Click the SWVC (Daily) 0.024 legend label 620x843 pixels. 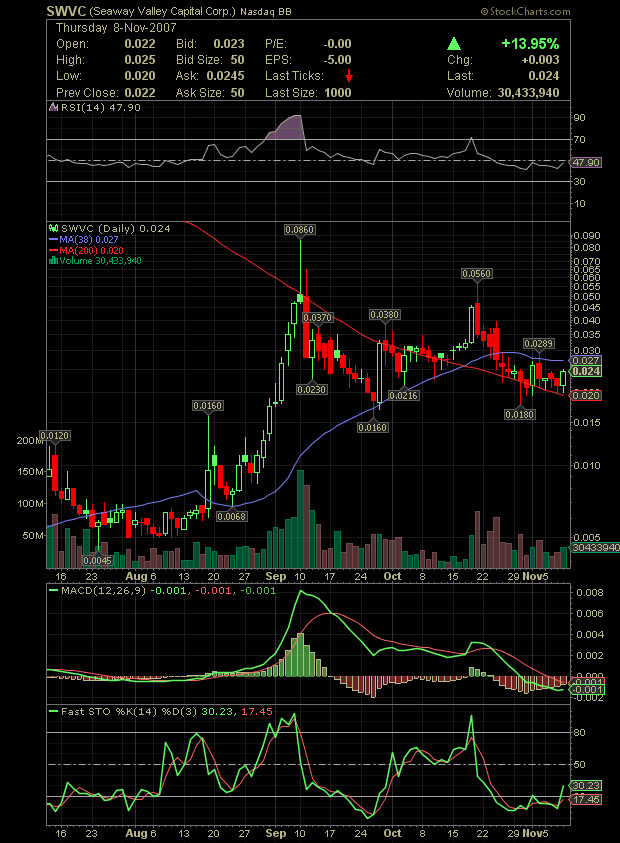[x=116, y=228]
